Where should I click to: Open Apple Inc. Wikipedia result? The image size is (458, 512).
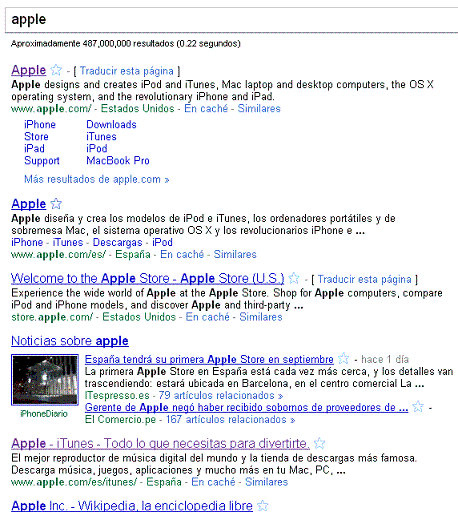click(132, 506)
